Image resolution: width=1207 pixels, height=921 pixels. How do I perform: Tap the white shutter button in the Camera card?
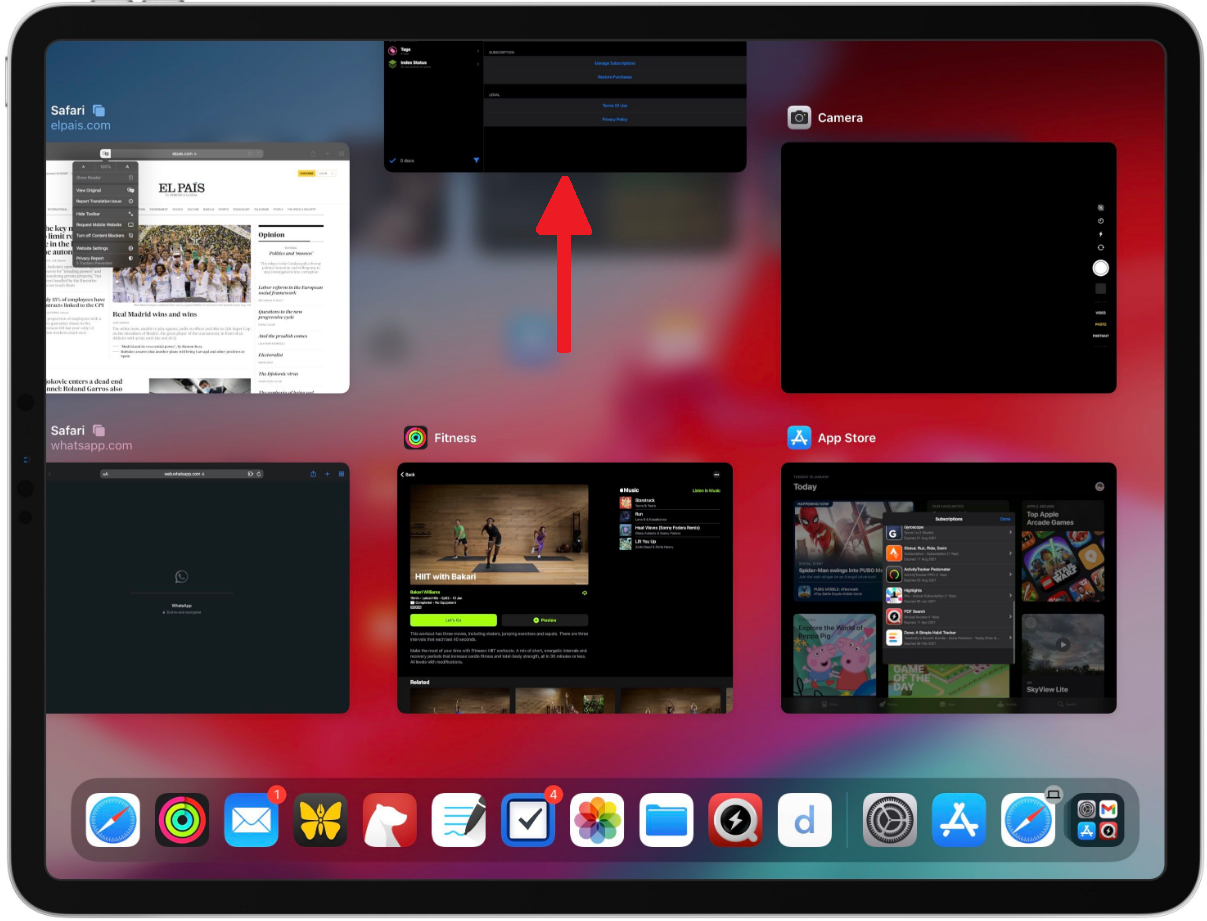pyautogui.click(x=1100, y=268)
